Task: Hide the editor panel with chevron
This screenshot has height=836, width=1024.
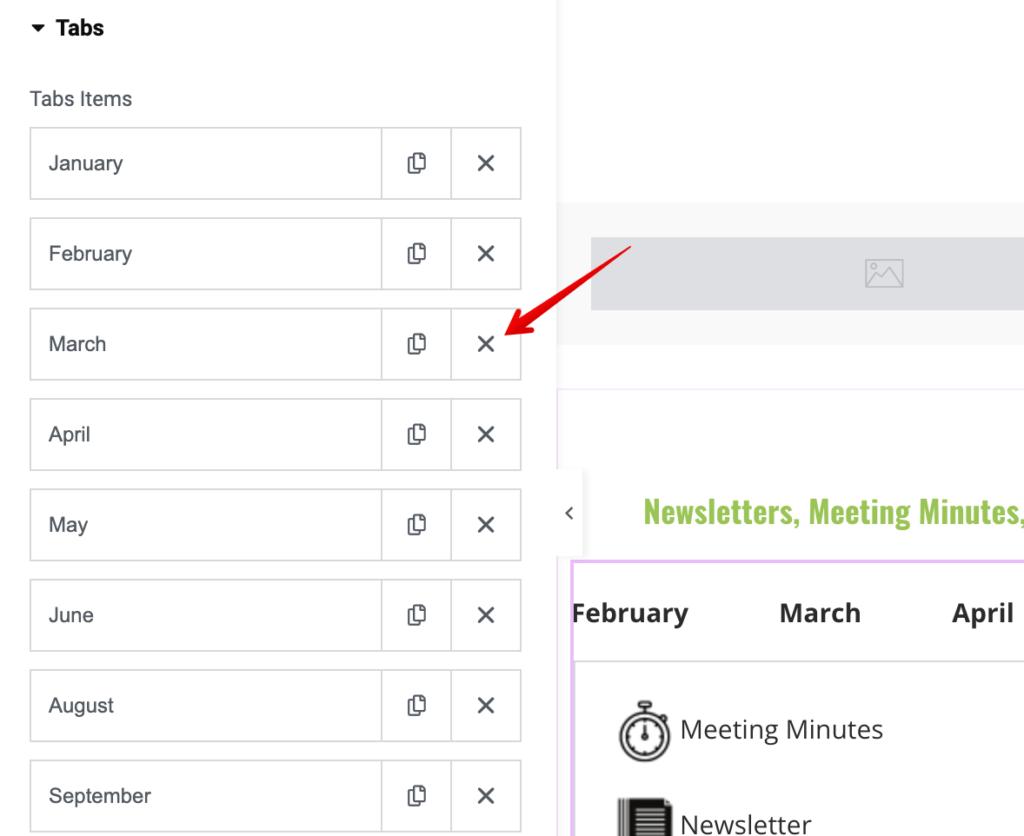Action: 569,513
